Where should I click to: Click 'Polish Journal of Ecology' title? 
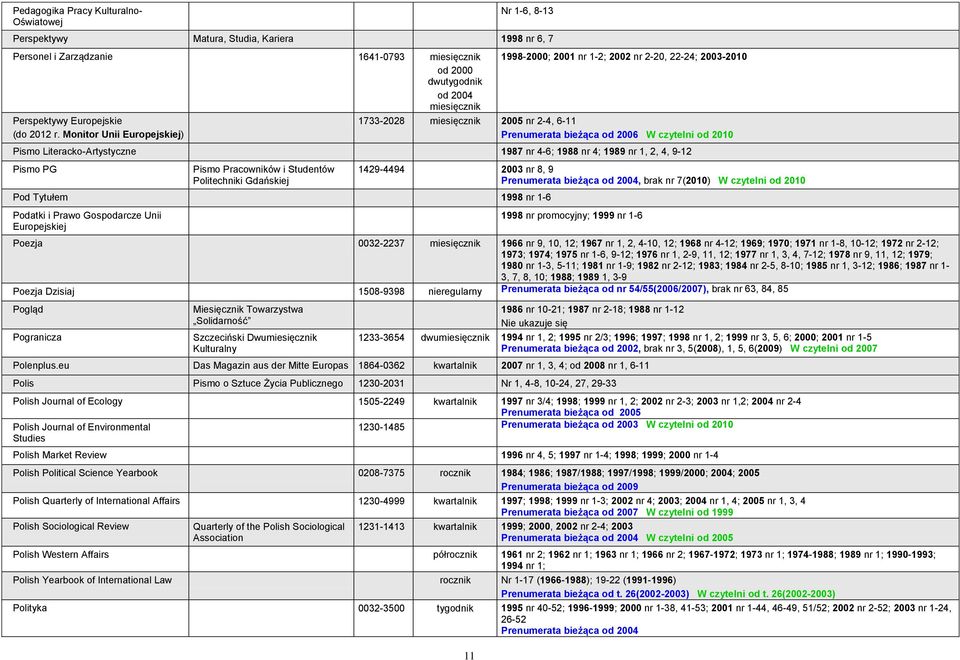[67, 402]
